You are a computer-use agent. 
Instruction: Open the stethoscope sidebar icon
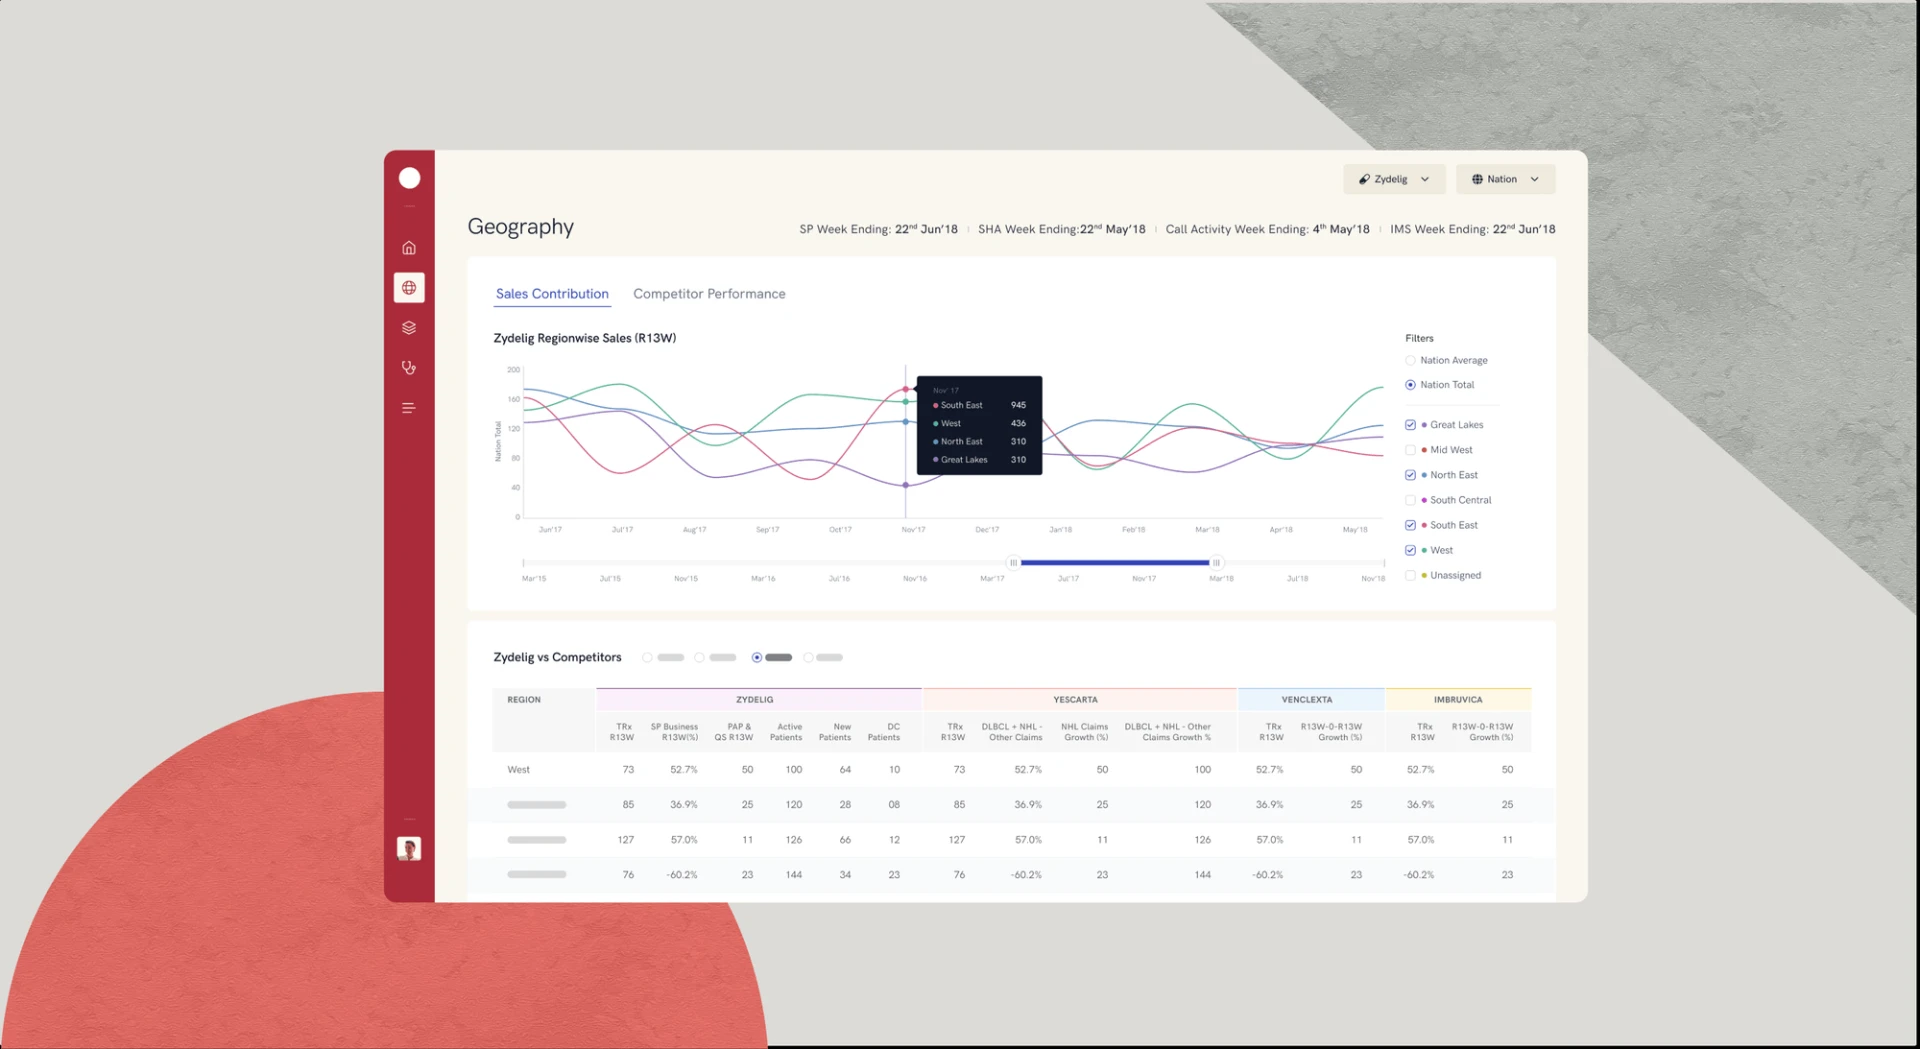tap(409, 368)
